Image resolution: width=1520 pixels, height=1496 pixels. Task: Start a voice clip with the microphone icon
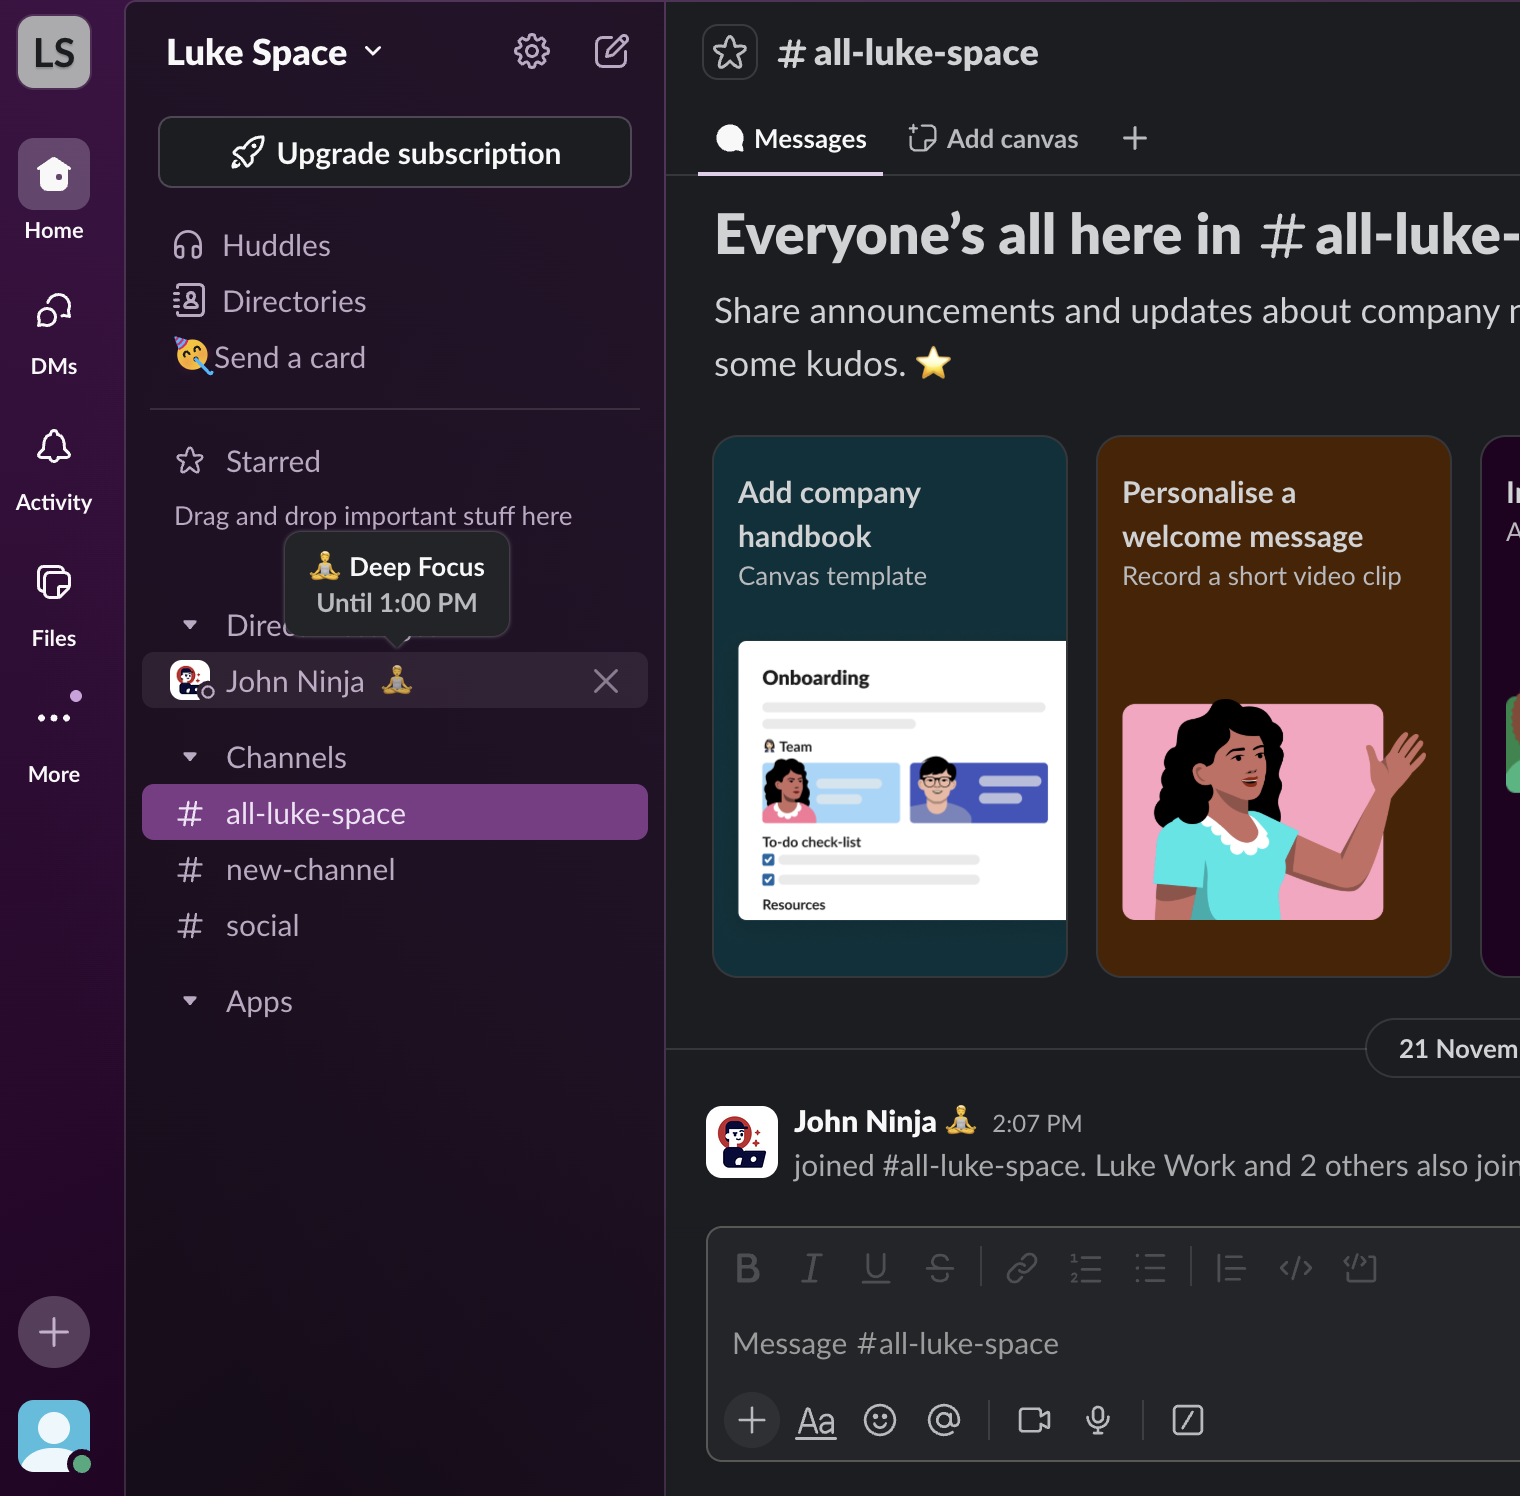(x=1097, y=1420)
